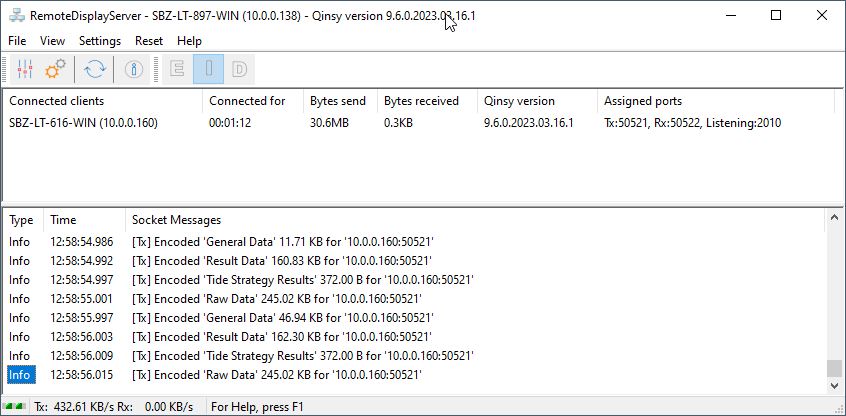Toggle the highlighted 'I' info filter button
Screen dimensions: 846x416
pos(208,69)
